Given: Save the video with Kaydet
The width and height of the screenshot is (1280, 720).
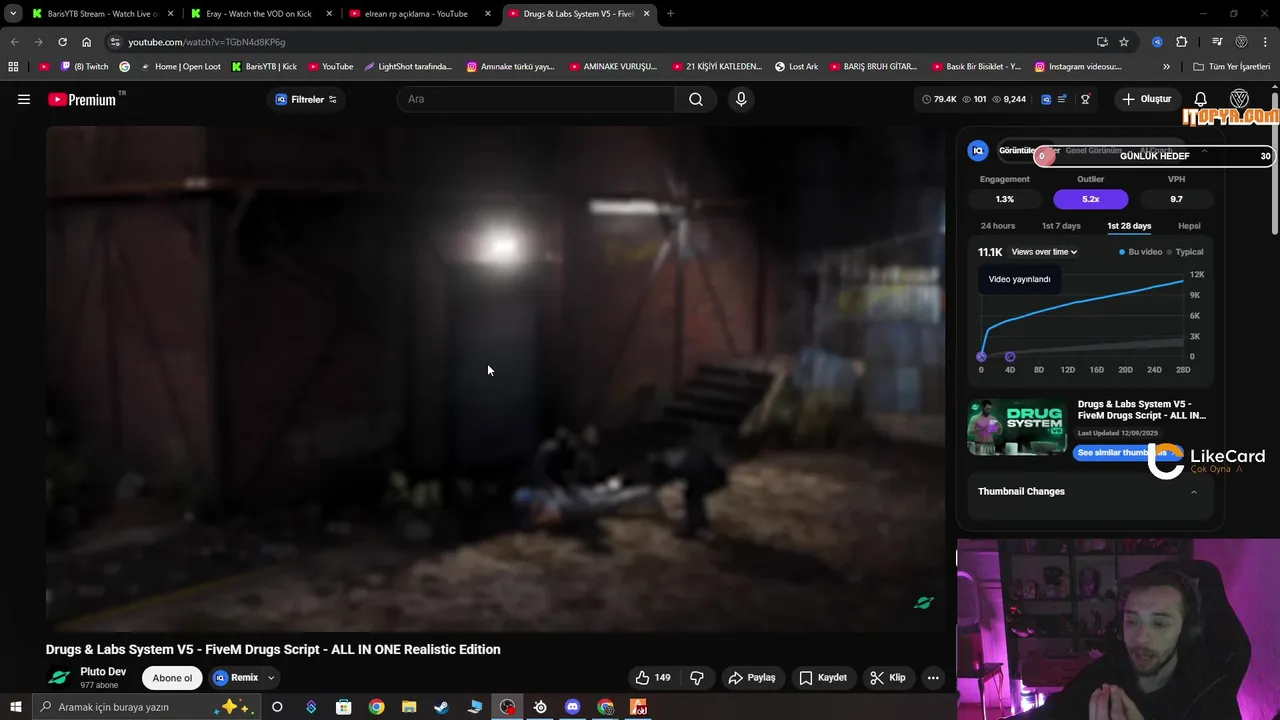Looking at the screenshot, I should pyautogui.click(x=823, y=677).
